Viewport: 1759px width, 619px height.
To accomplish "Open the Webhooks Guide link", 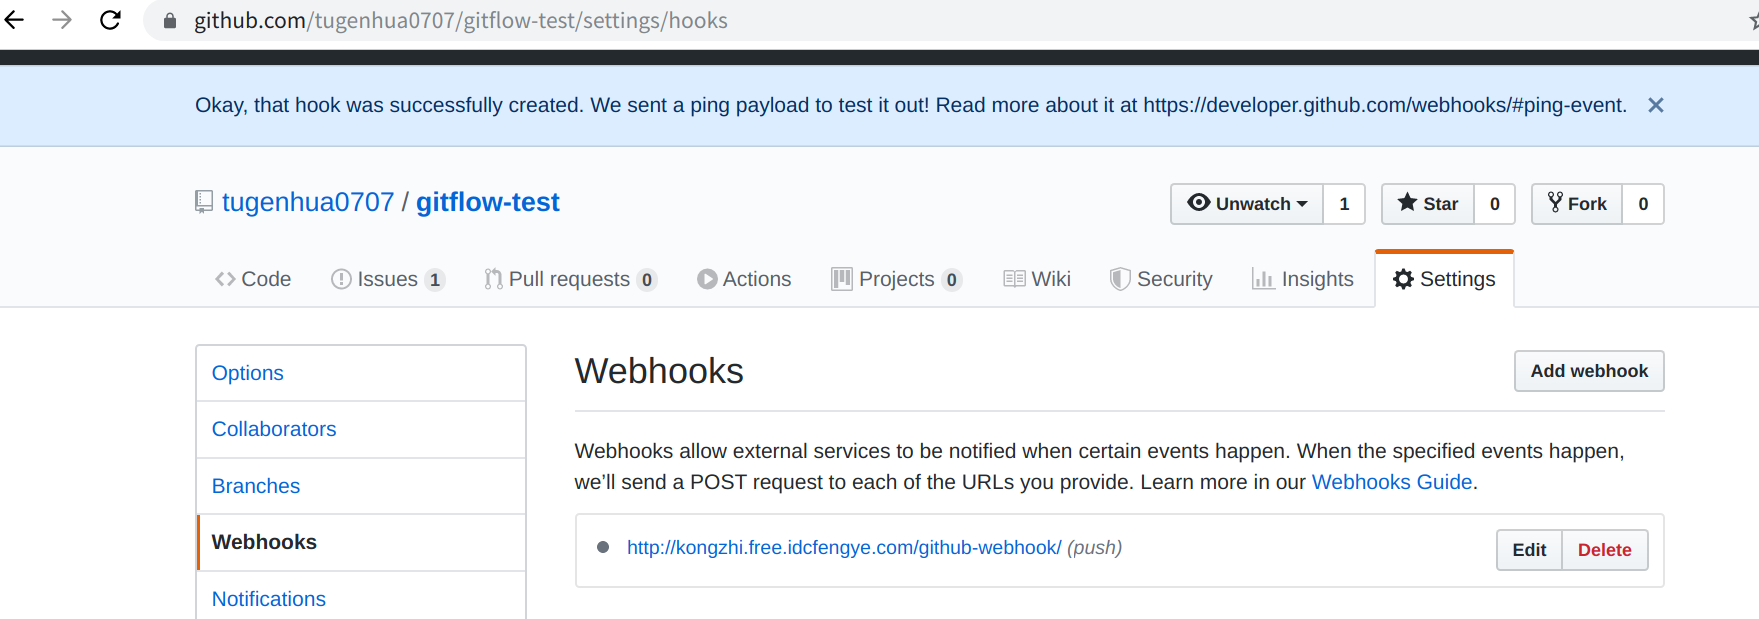I will pyautogui.click(x=1391, y=482).
